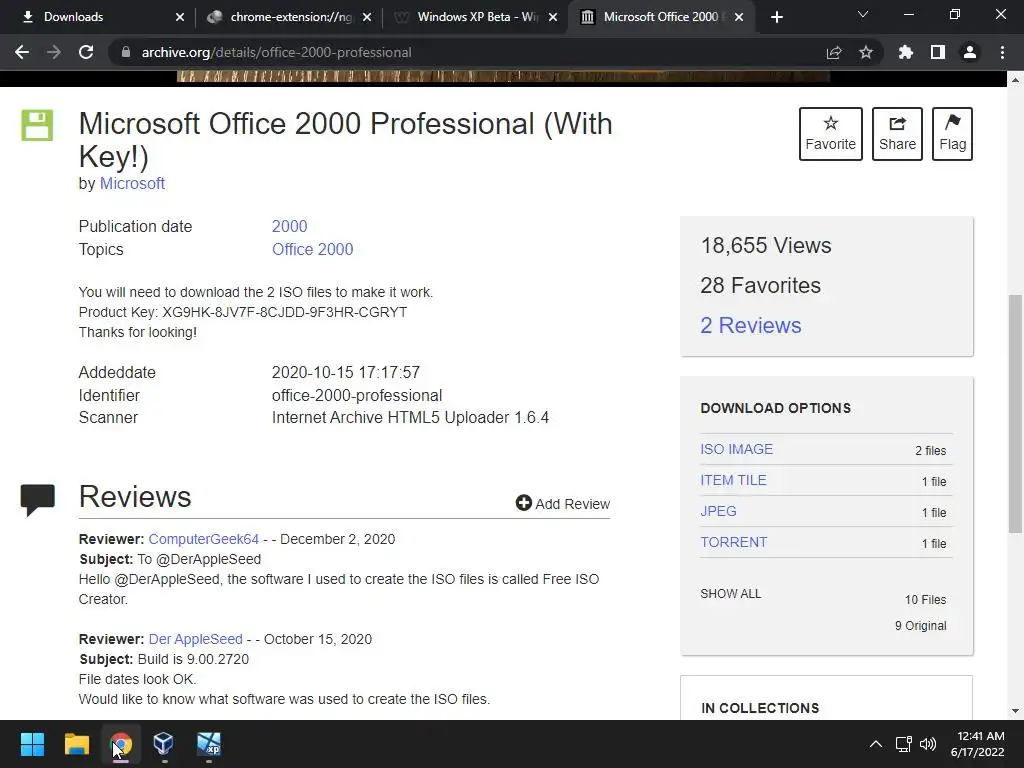This screenshot has height=768, width=1024.
Task: Click the Reviews speech bubble icon
Action: [37, 500]
